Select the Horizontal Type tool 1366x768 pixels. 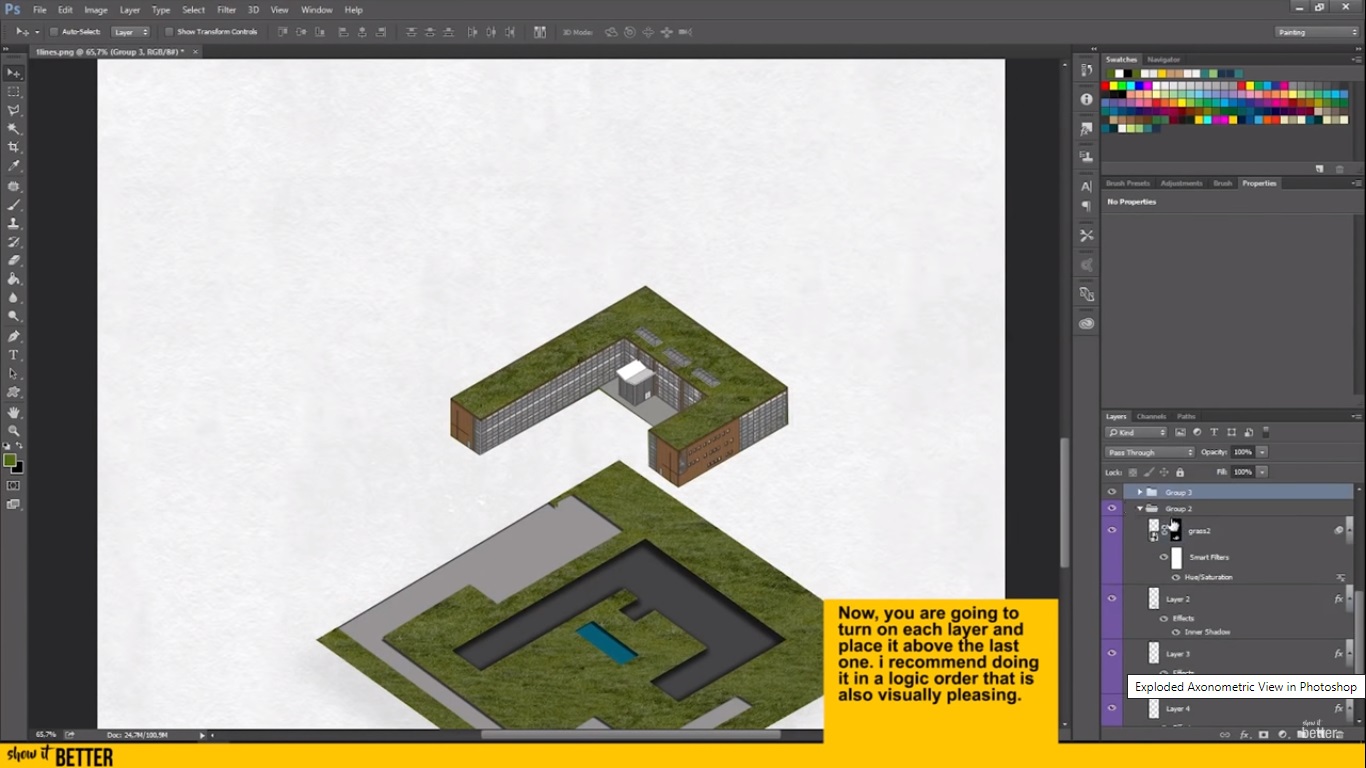pyautogui.click(x=14, y=354)
